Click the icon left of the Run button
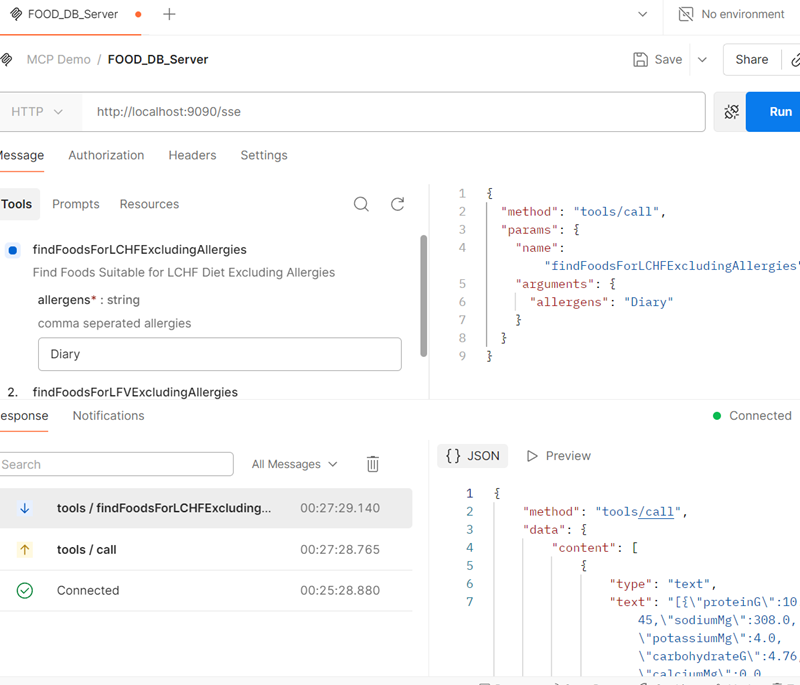 coord(730,112)
